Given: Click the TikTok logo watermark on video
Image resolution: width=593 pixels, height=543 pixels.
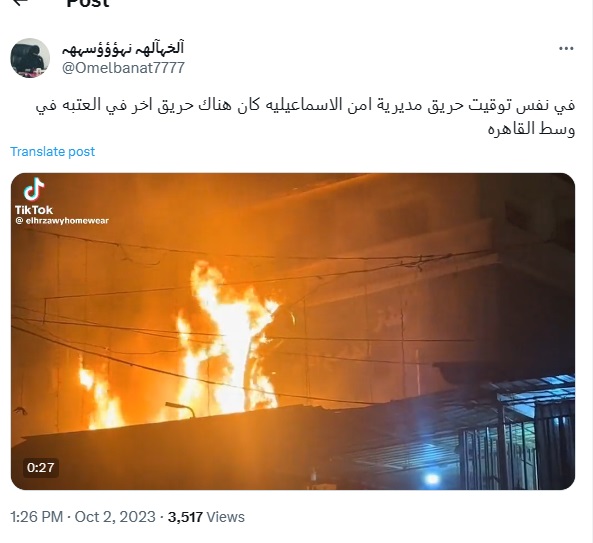Looking at the screenshot, I should tap(34, 189).
